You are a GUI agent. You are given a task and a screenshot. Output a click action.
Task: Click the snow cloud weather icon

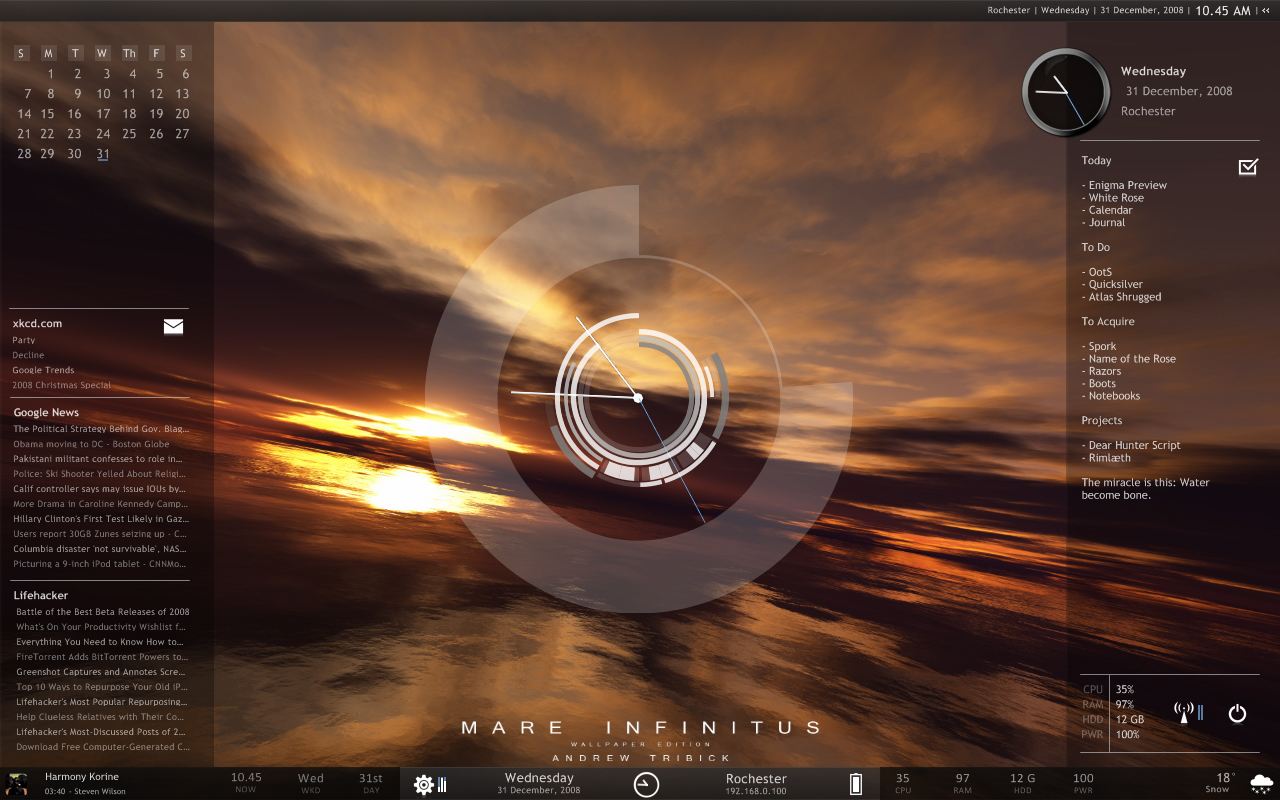coord(1261,783)
